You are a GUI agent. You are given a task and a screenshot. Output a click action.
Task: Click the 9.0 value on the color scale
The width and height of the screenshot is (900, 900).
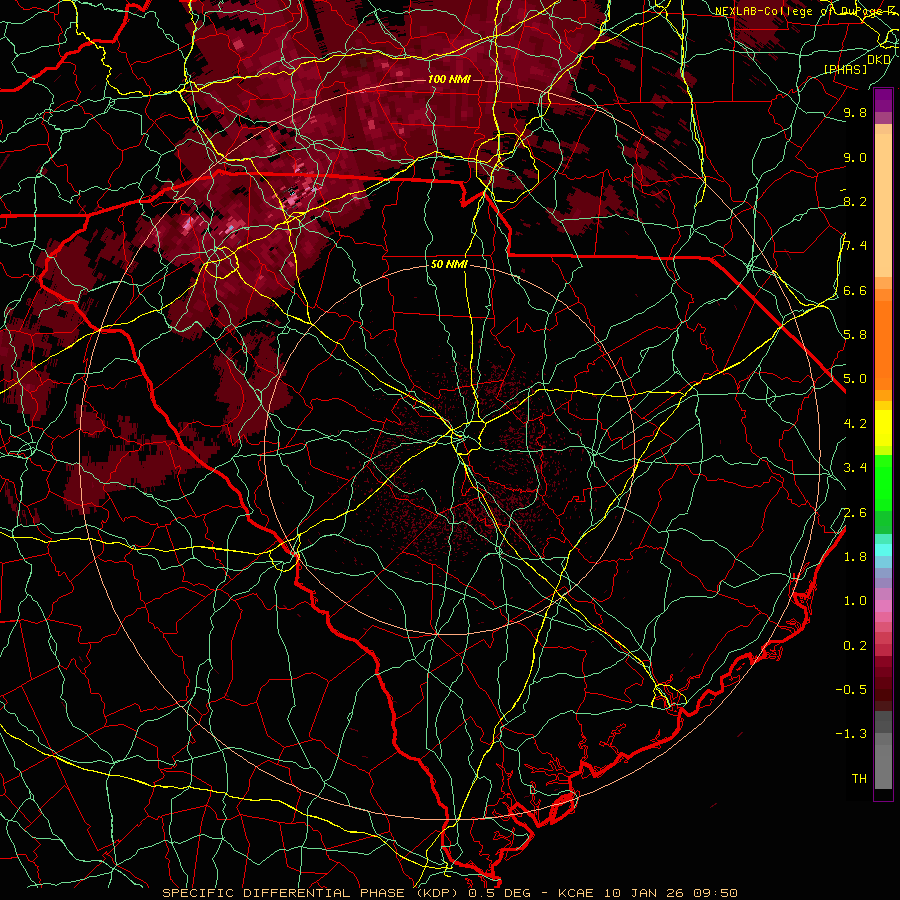click(x=855, y=157)
